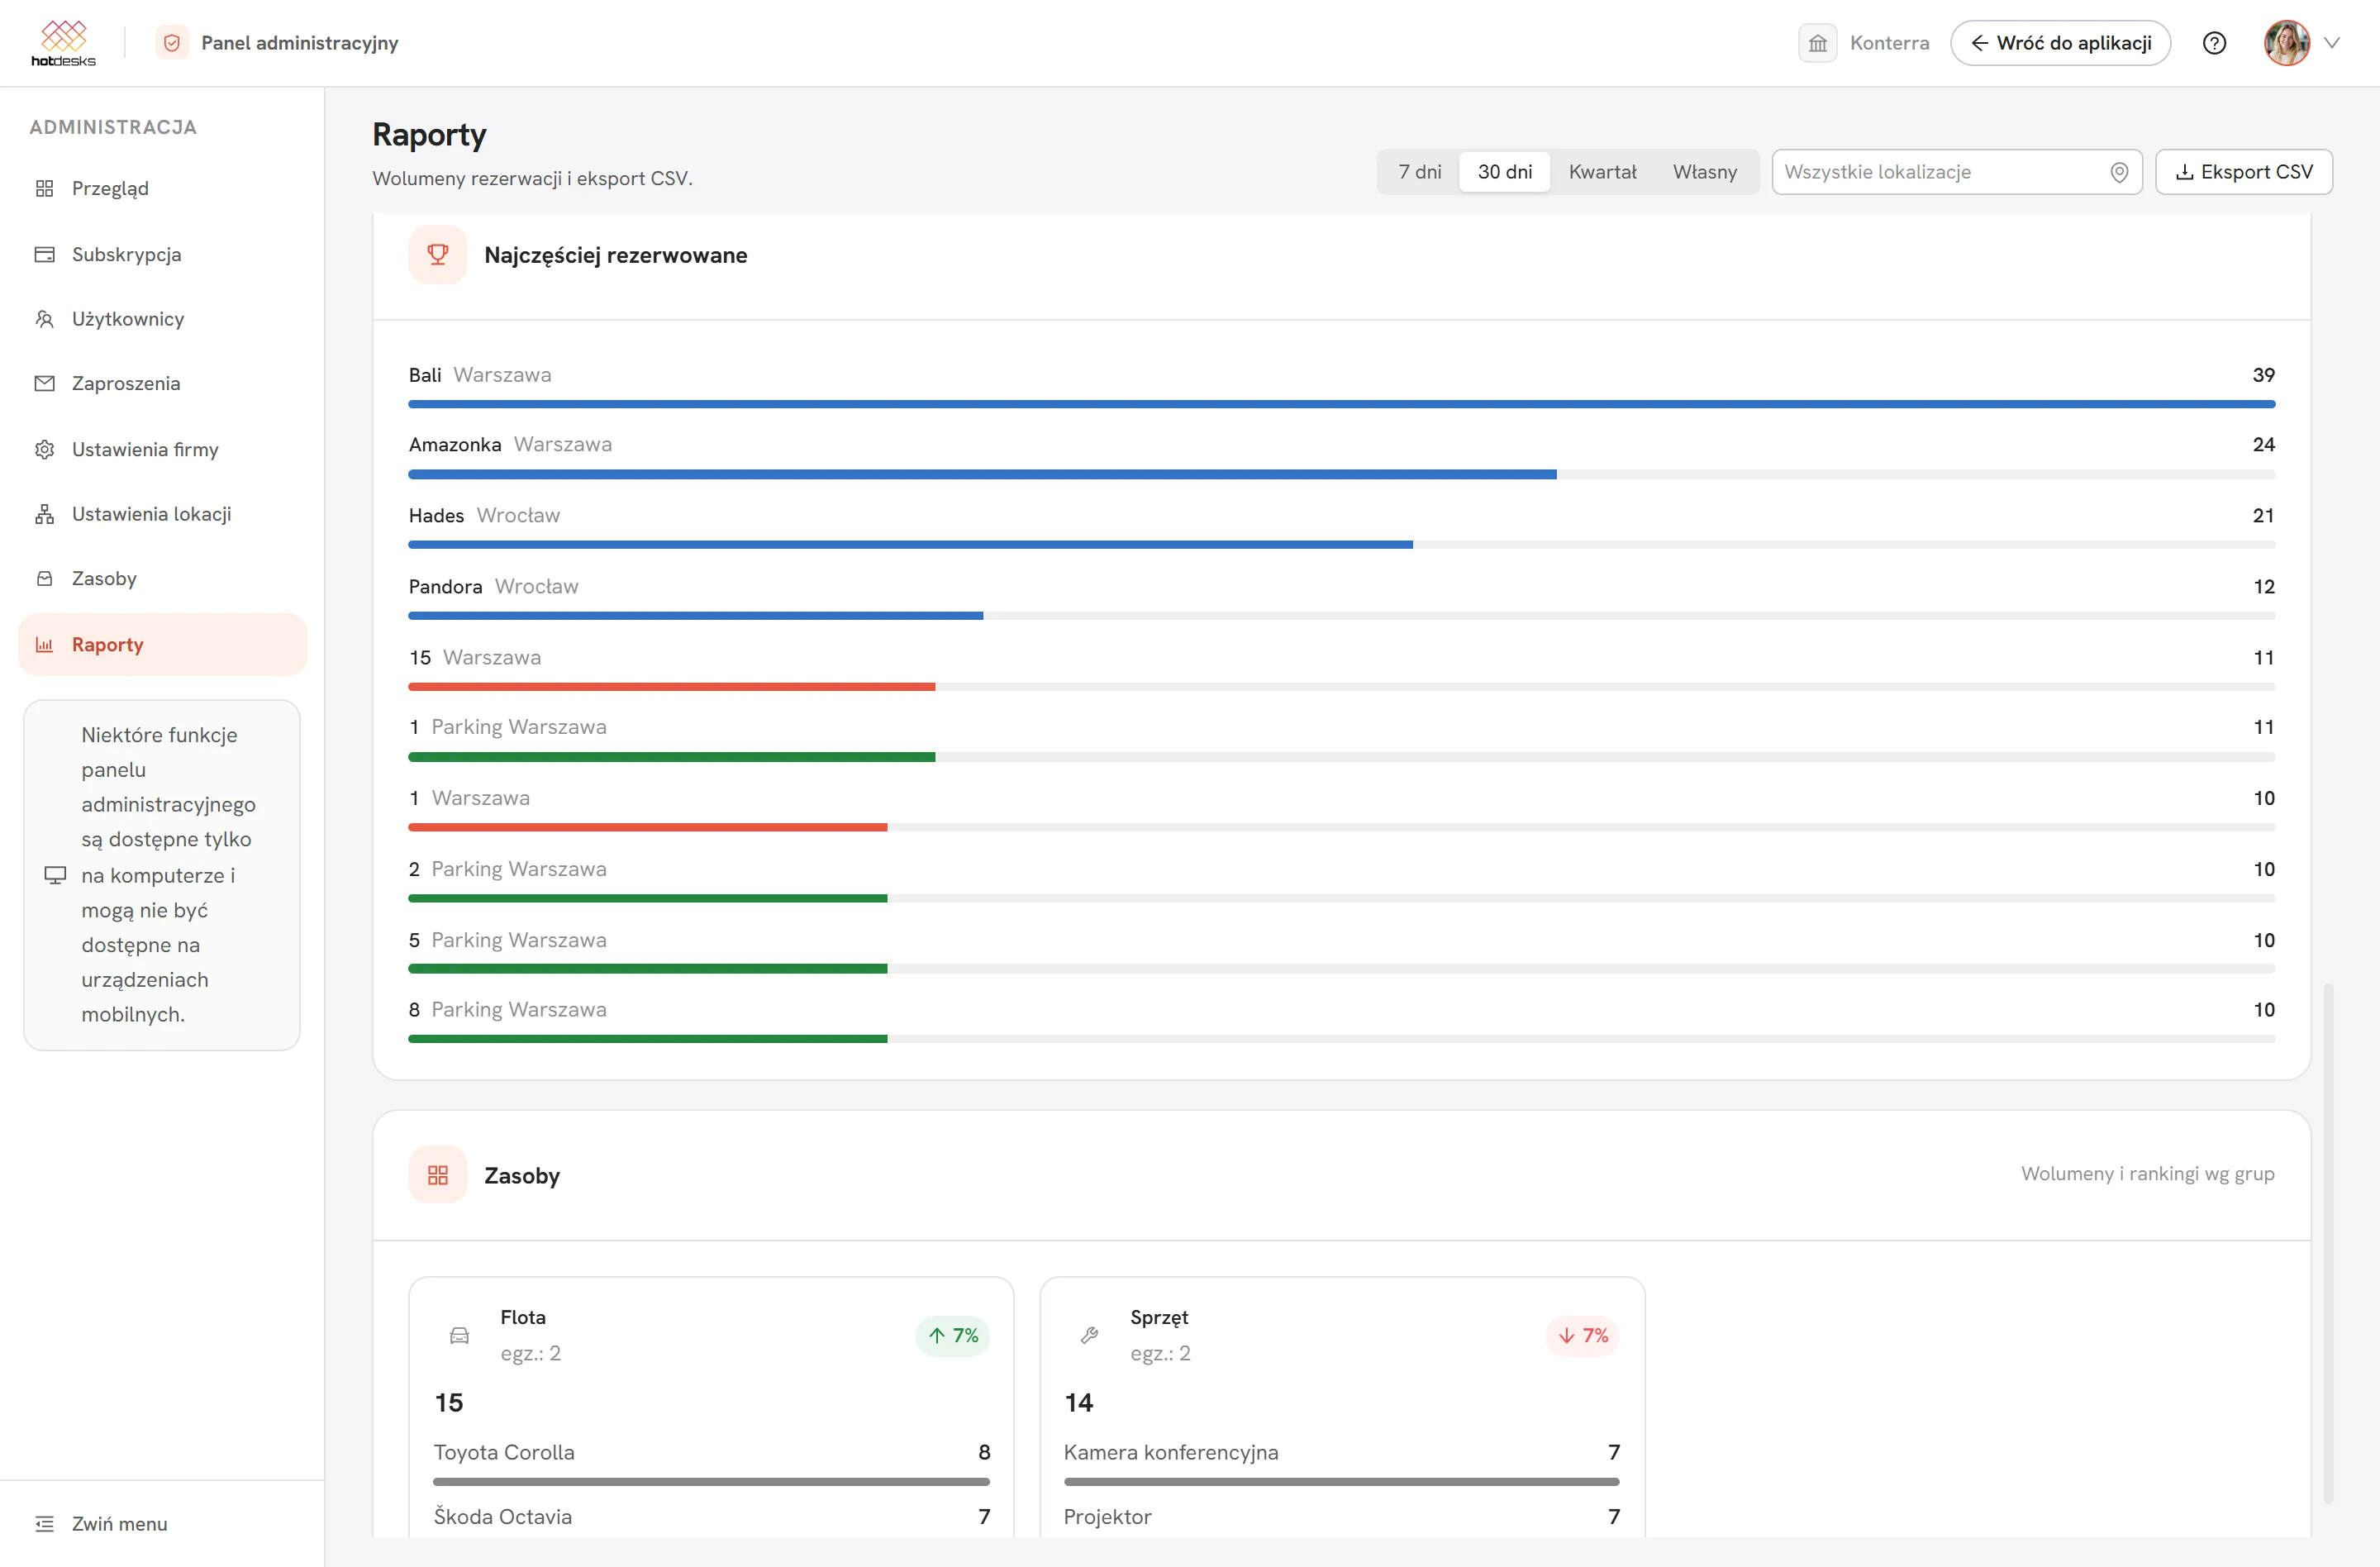Click the page vertical scrollbar
Screen dimensions: 2380x1567
2328,1243
